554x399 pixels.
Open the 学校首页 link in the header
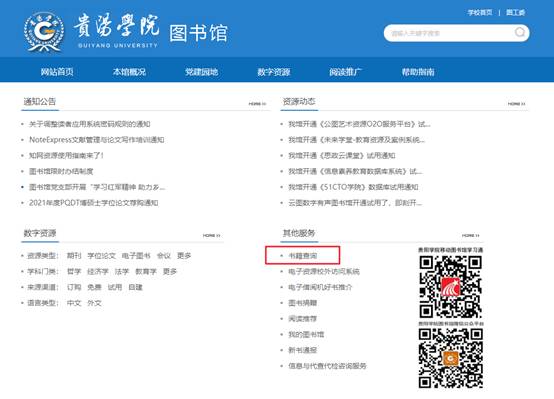[480, 13]
